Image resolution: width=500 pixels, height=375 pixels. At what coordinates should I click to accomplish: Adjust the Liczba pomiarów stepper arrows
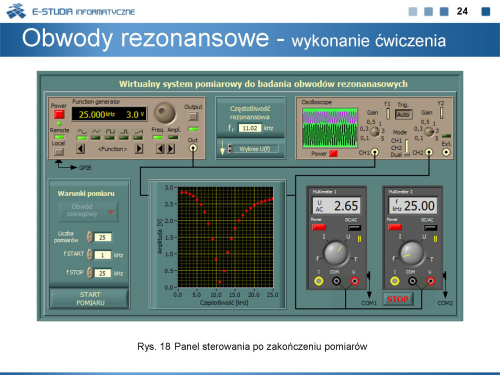coord(90,237)
